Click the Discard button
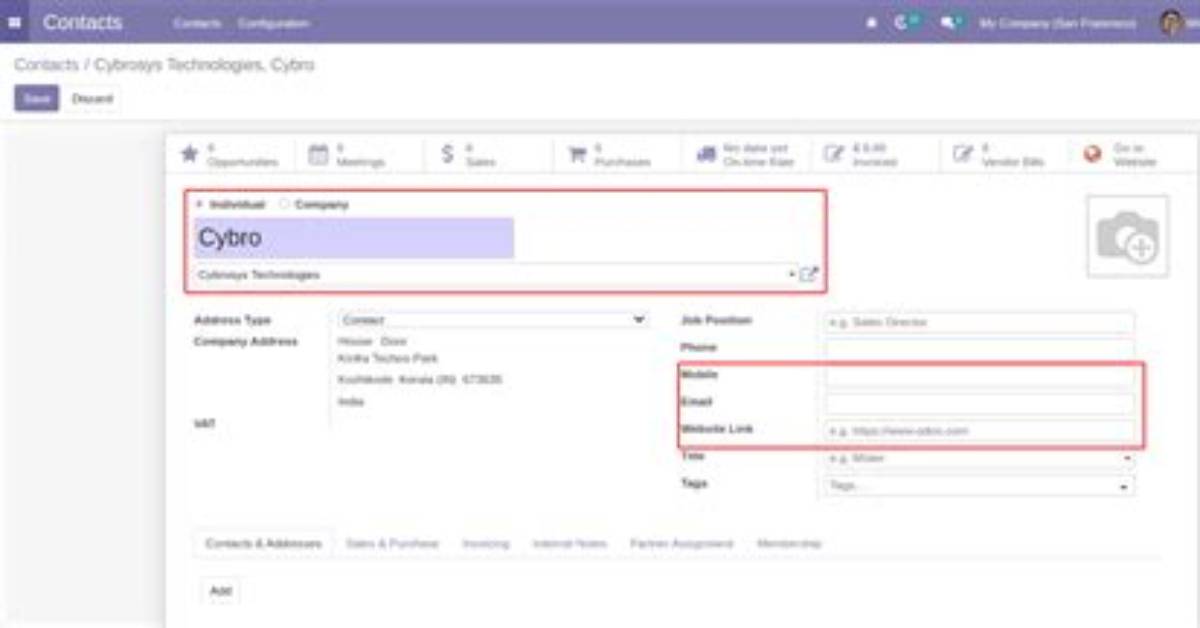This screenshot has height=628, width=1200. 92,99
